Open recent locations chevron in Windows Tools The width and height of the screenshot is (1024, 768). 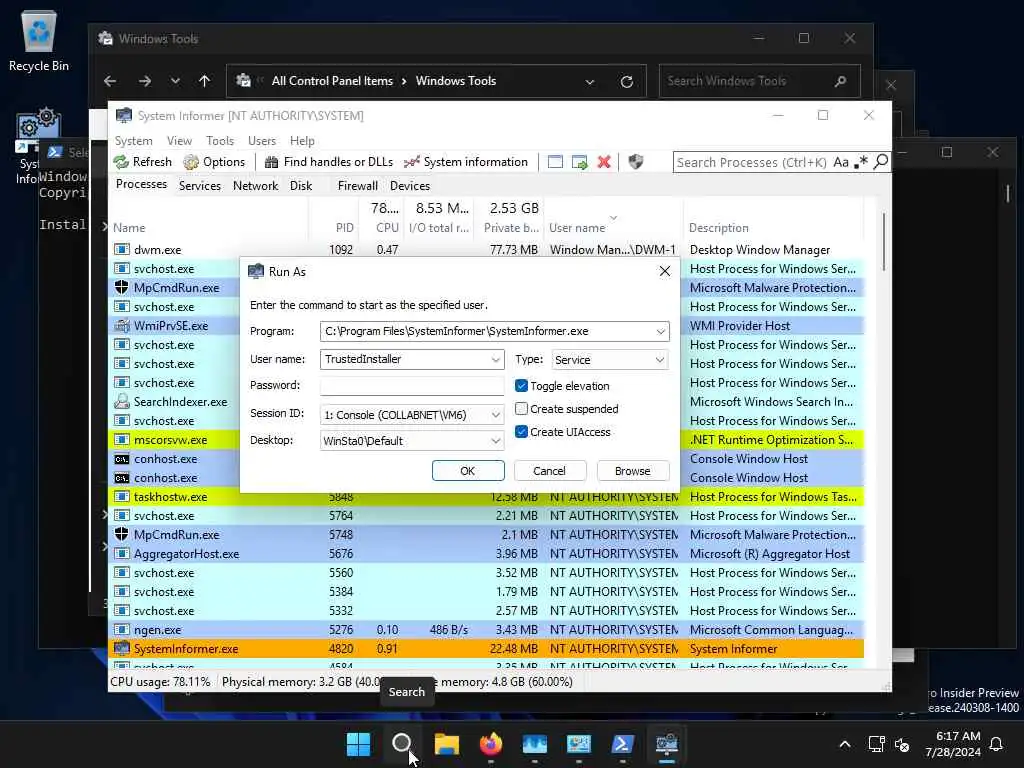point(175,81)
